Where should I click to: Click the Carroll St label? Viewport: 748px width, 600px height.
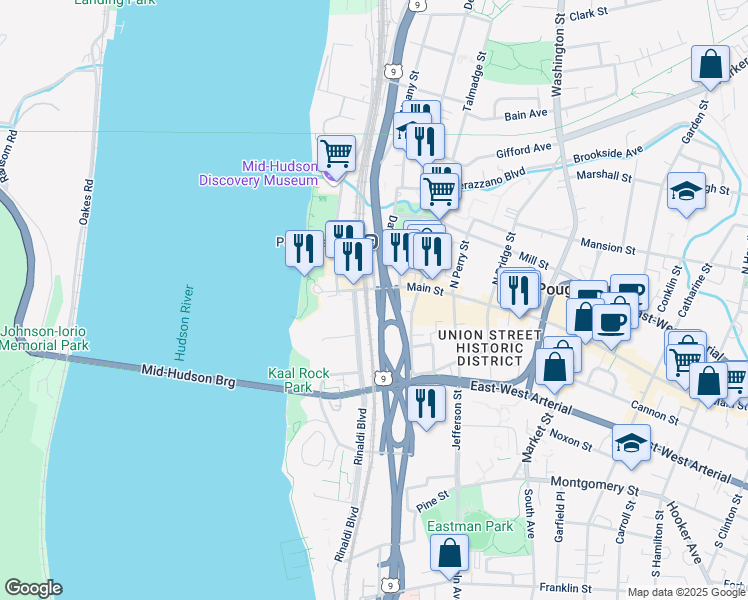coord(625,522)
